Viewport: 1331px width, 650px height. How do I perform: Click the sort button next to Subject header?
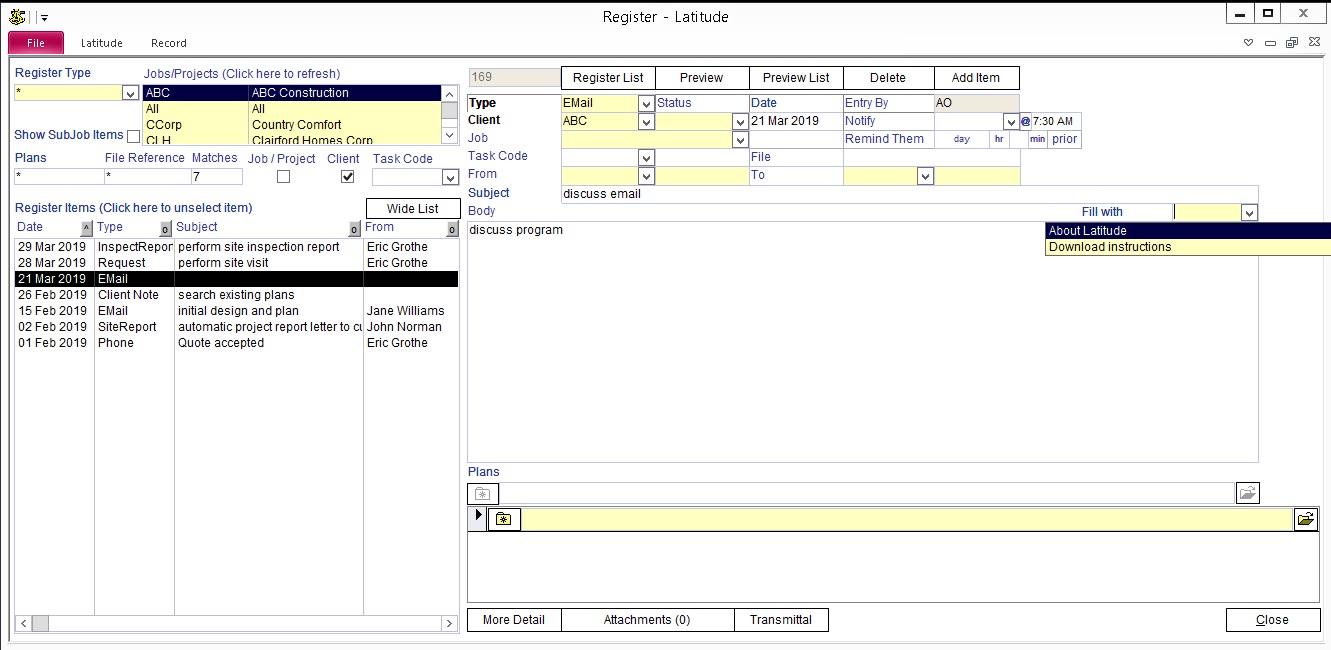tap(354, 229)
